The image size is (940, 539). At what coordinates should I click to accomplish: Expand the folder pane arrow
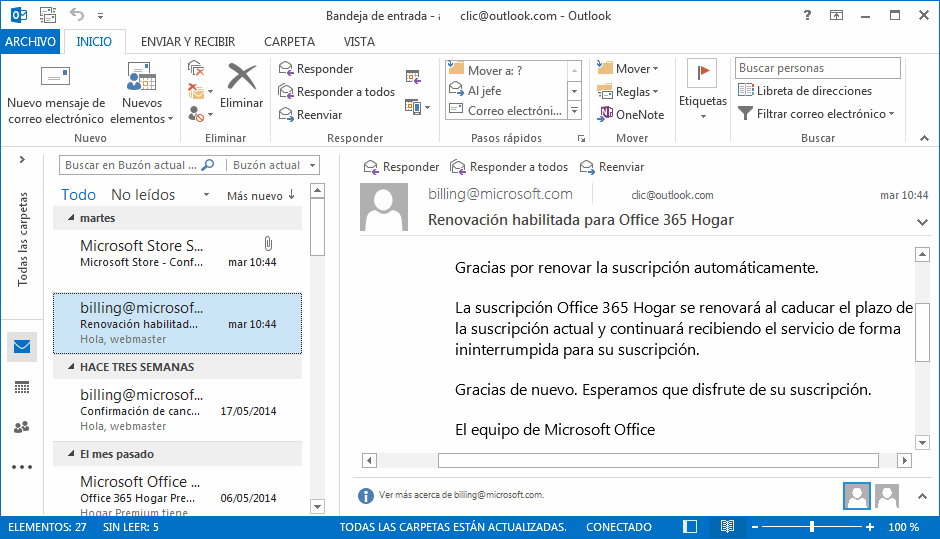point(22,159)
